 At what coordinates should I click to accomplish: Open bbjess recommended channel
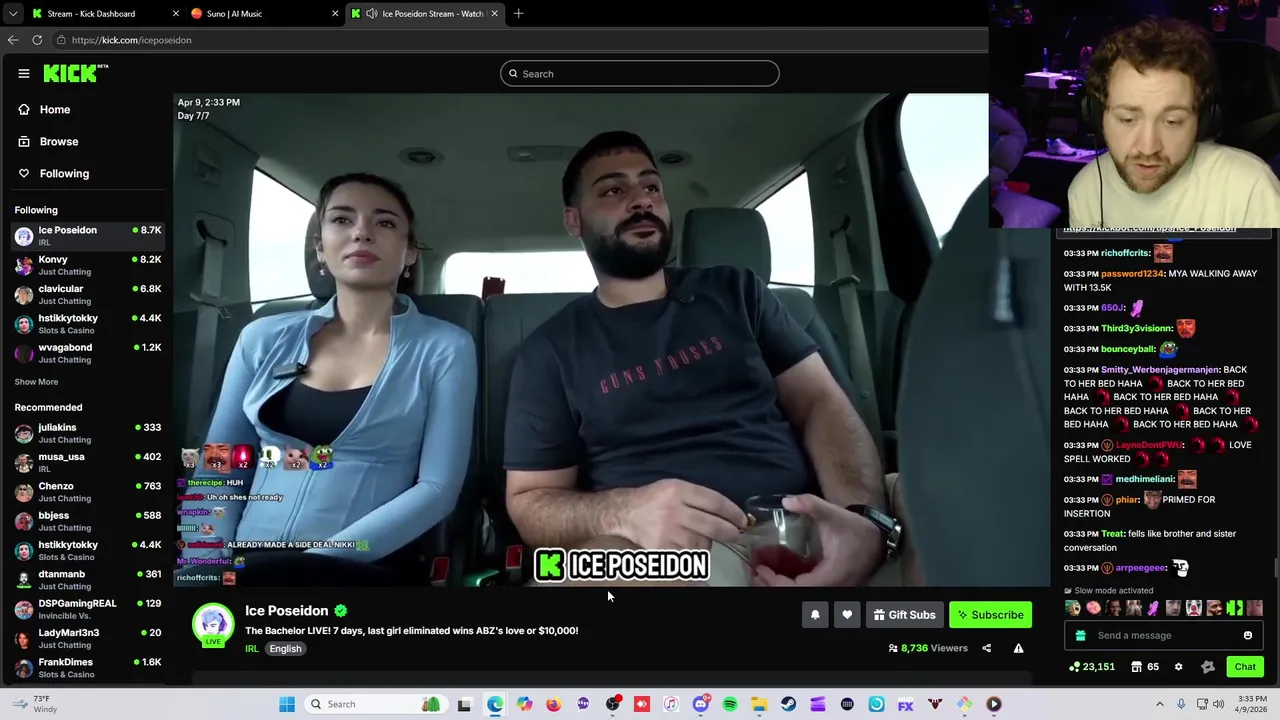coord(89,521)
